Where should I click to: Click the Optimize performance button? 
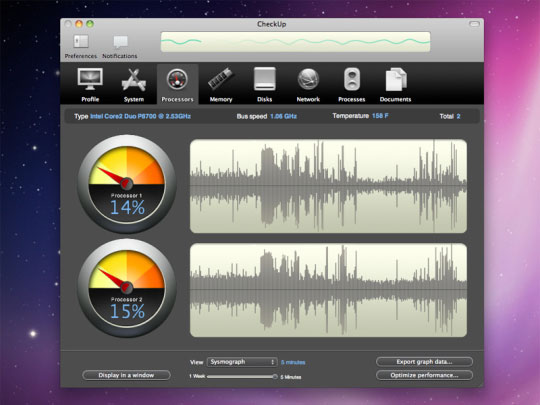424,375
